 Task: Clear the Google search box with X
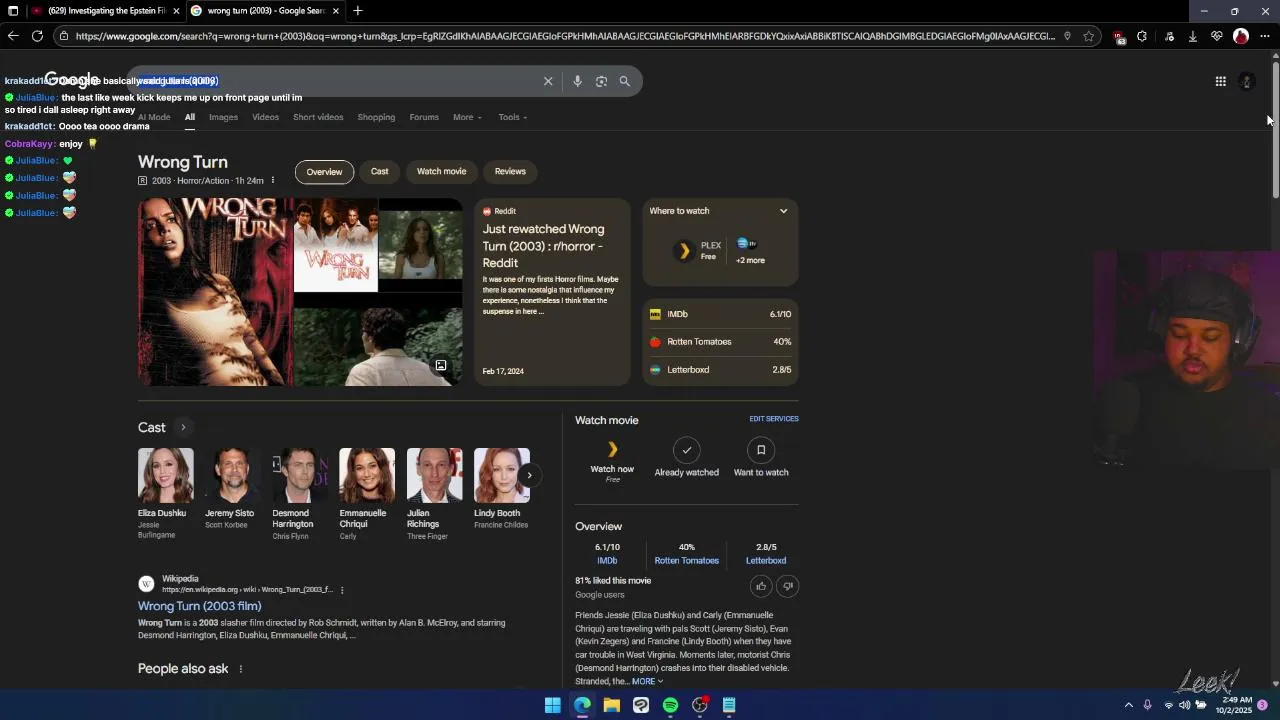click(548, 81)
